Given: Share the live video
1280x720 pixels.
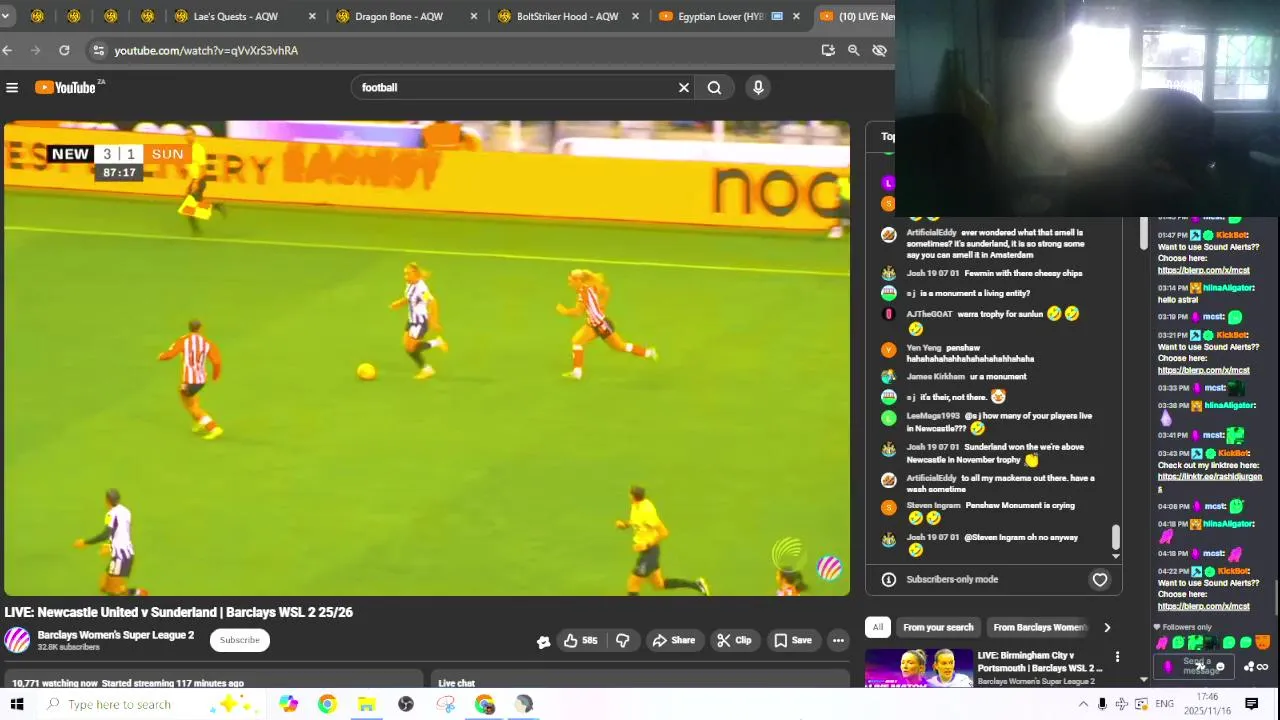Looking at the screenshot, I should (x=673, y=640).
